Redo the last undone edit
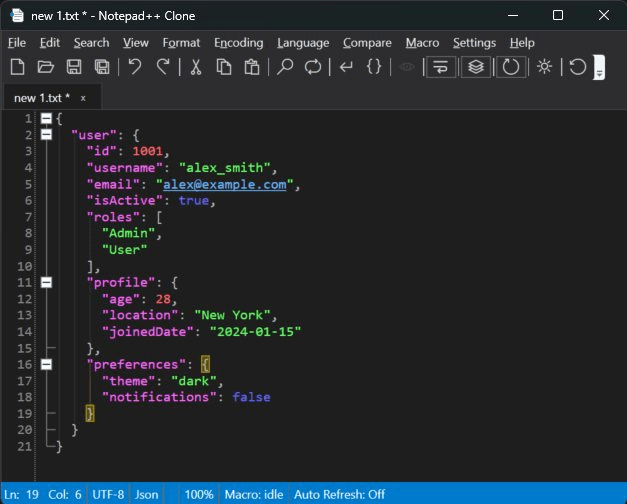The height and width of the screenshot is (504, 627). (x=163, y=67)
